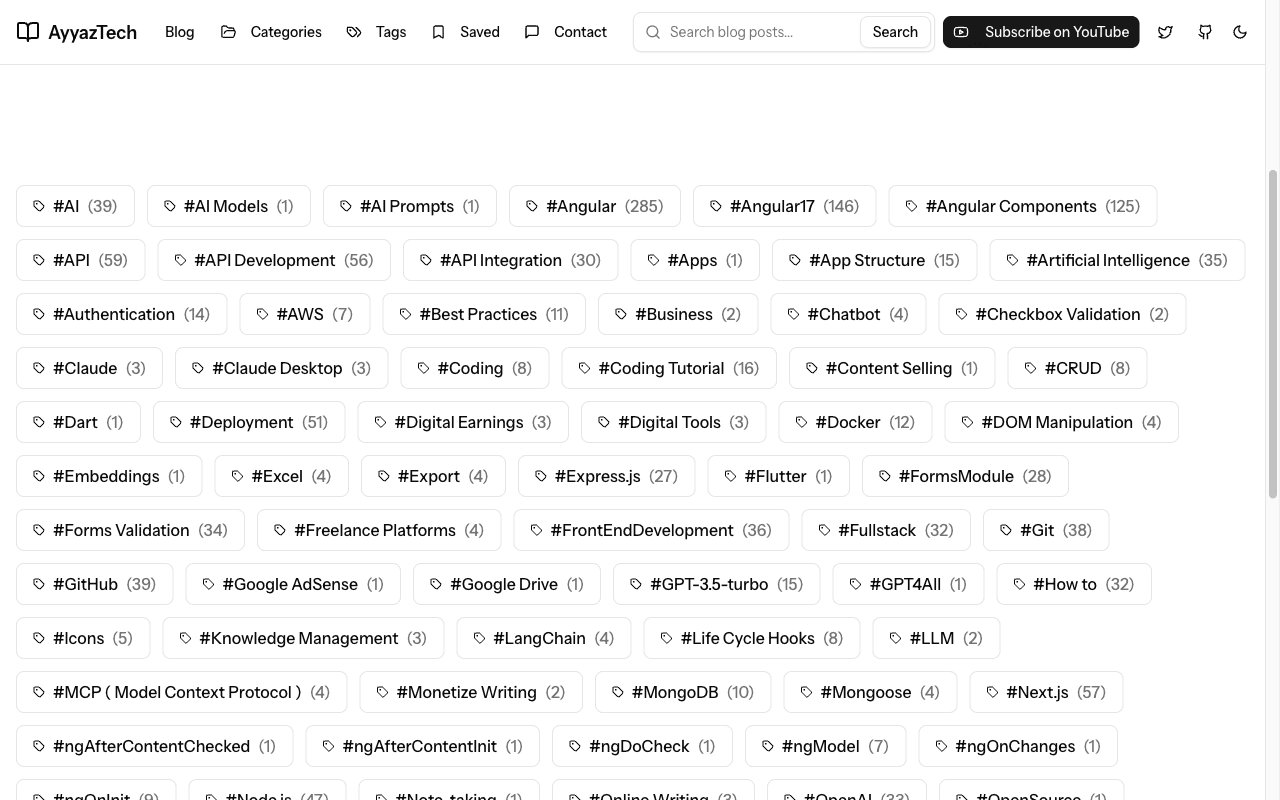Click the magnifier icon in search box
The image size is (1280, 800).
pos(653,32)
